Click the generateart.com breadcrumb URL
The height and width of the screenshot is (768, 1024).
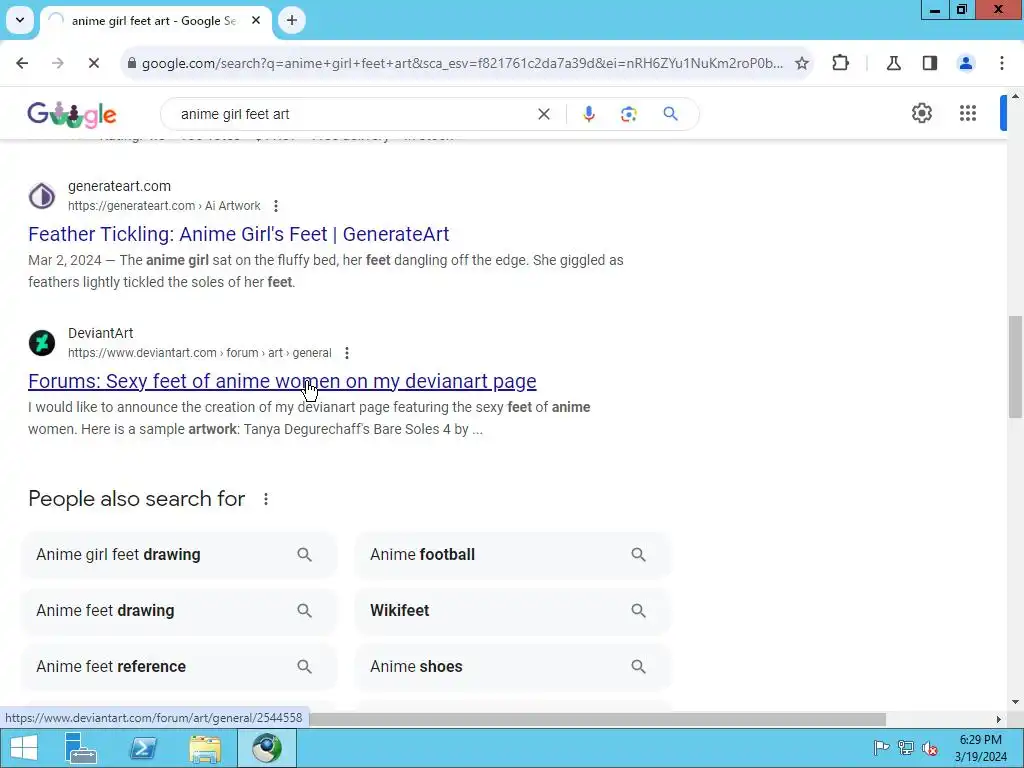tap(164, 206)
